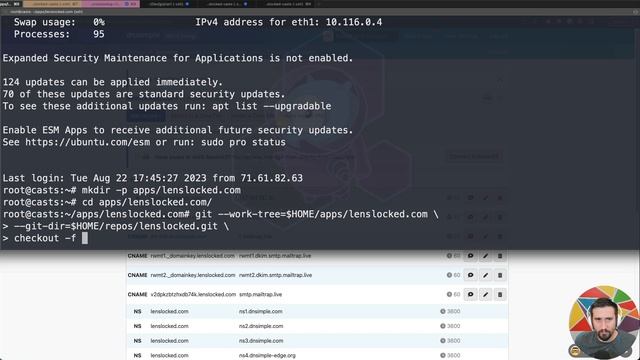This screenshot has width=640, height=360.
Task: Click 'apt list --upgradable' text in terminal
Action: (271, 106)
